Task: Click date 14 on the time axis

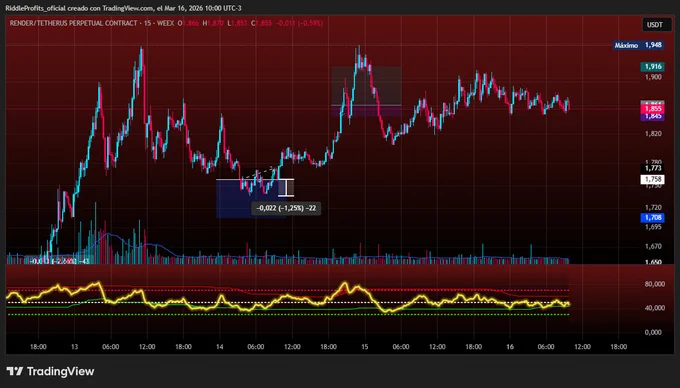Action: click(x=219, y=347)
